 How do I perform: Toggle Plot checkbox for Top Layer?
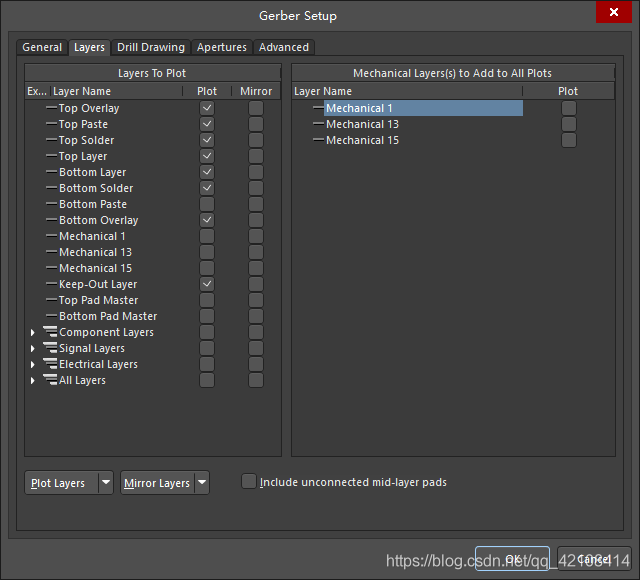[207, 156]
